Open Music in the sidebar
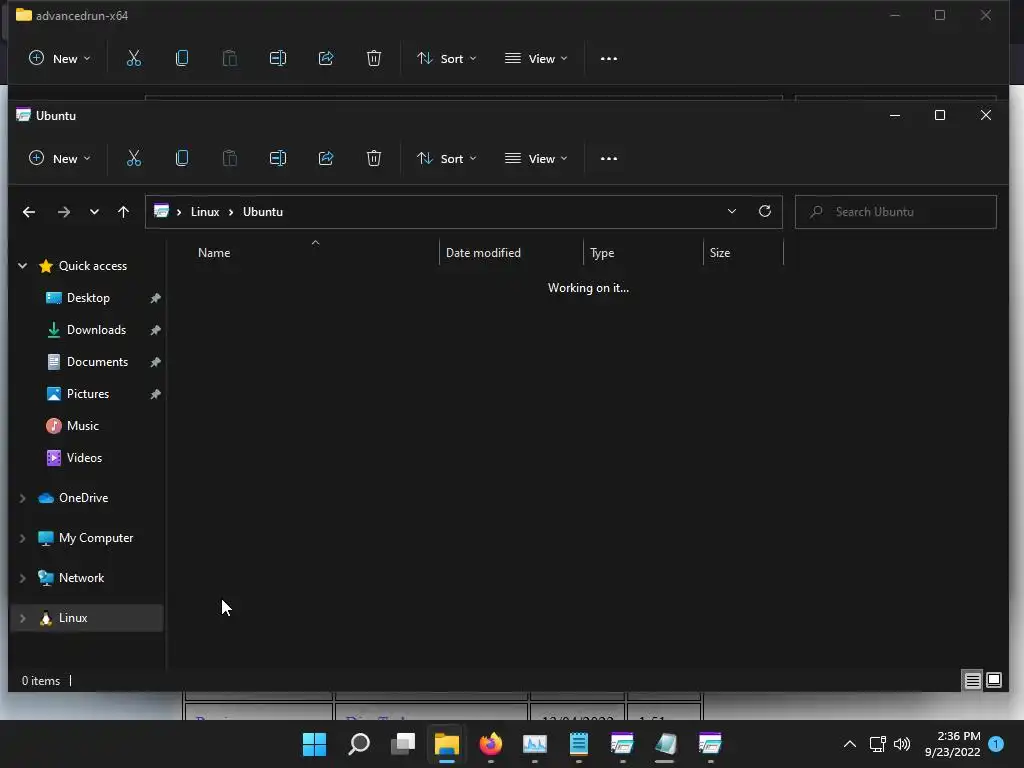This screenshot has height=768, width=1024. click(82, 426)
